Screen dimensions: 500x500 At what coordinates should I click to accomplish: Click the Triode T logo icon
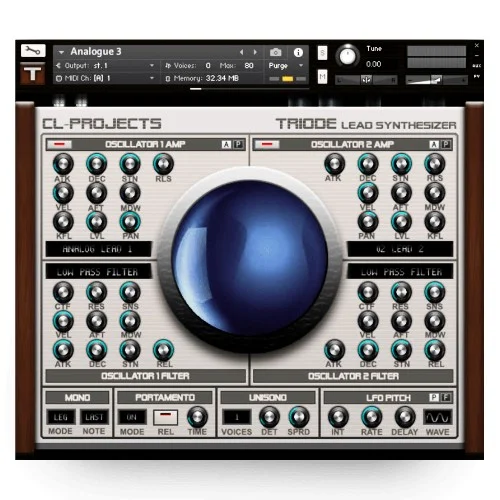click(33, 73)
